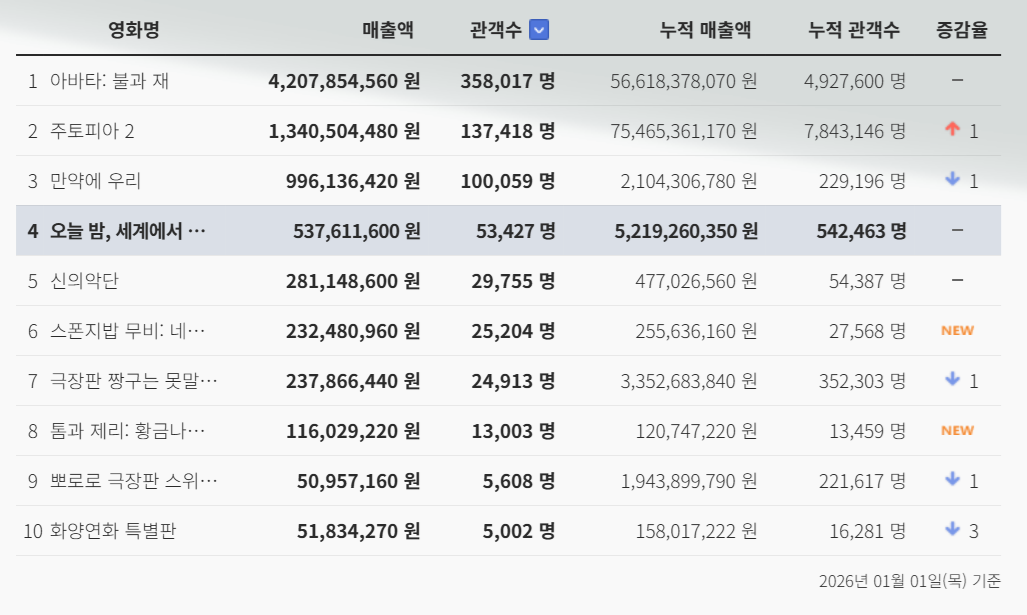The height and width of the screenshot is (615, 1027).
Task: Click cumulative audience 7,843,146 명
Action: (855, 131)
